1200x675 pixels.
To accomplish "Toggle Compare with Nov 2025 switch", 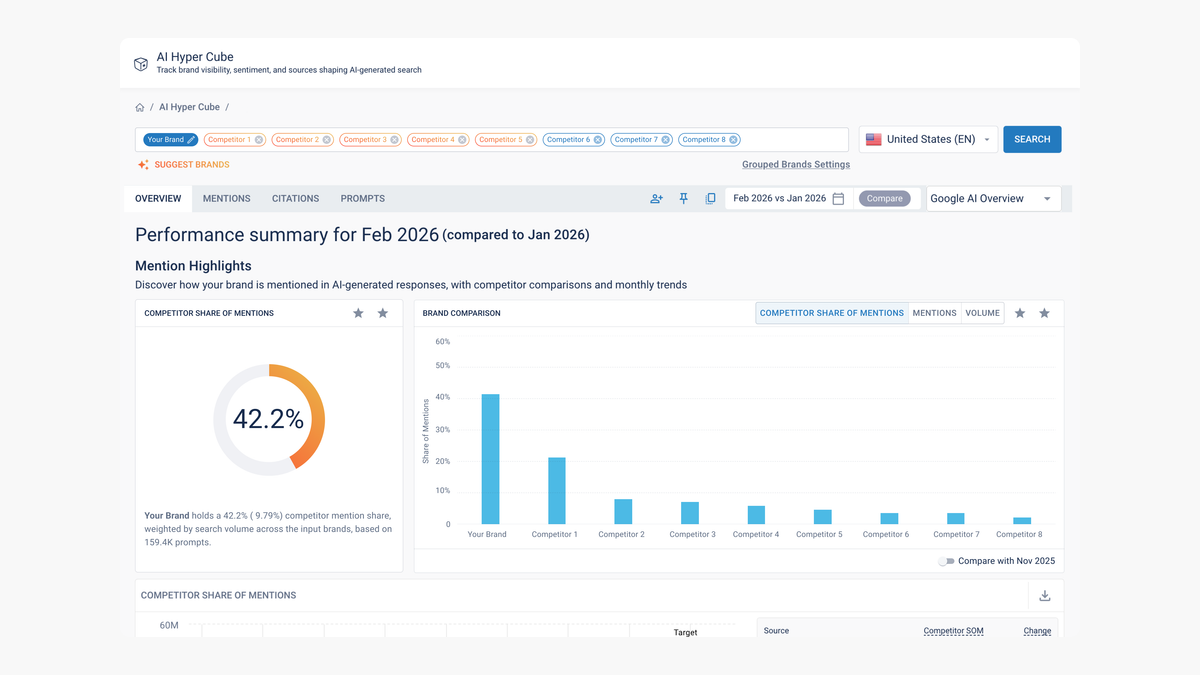I will click(x=946, y=561).
